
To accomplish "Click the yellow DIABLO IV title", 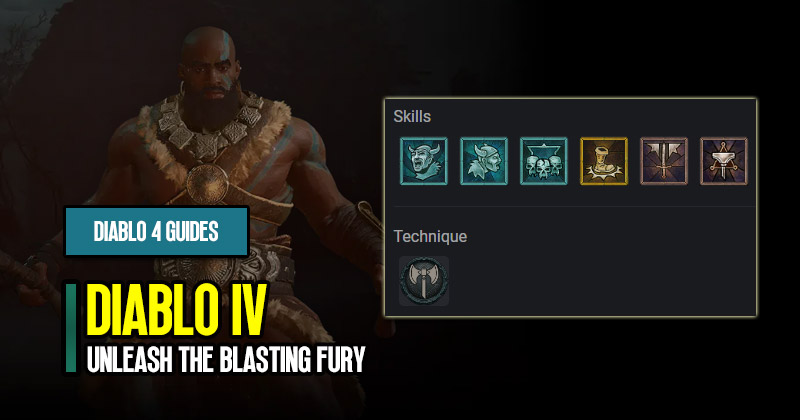I will pyautogui.click(x=177, y=309).
